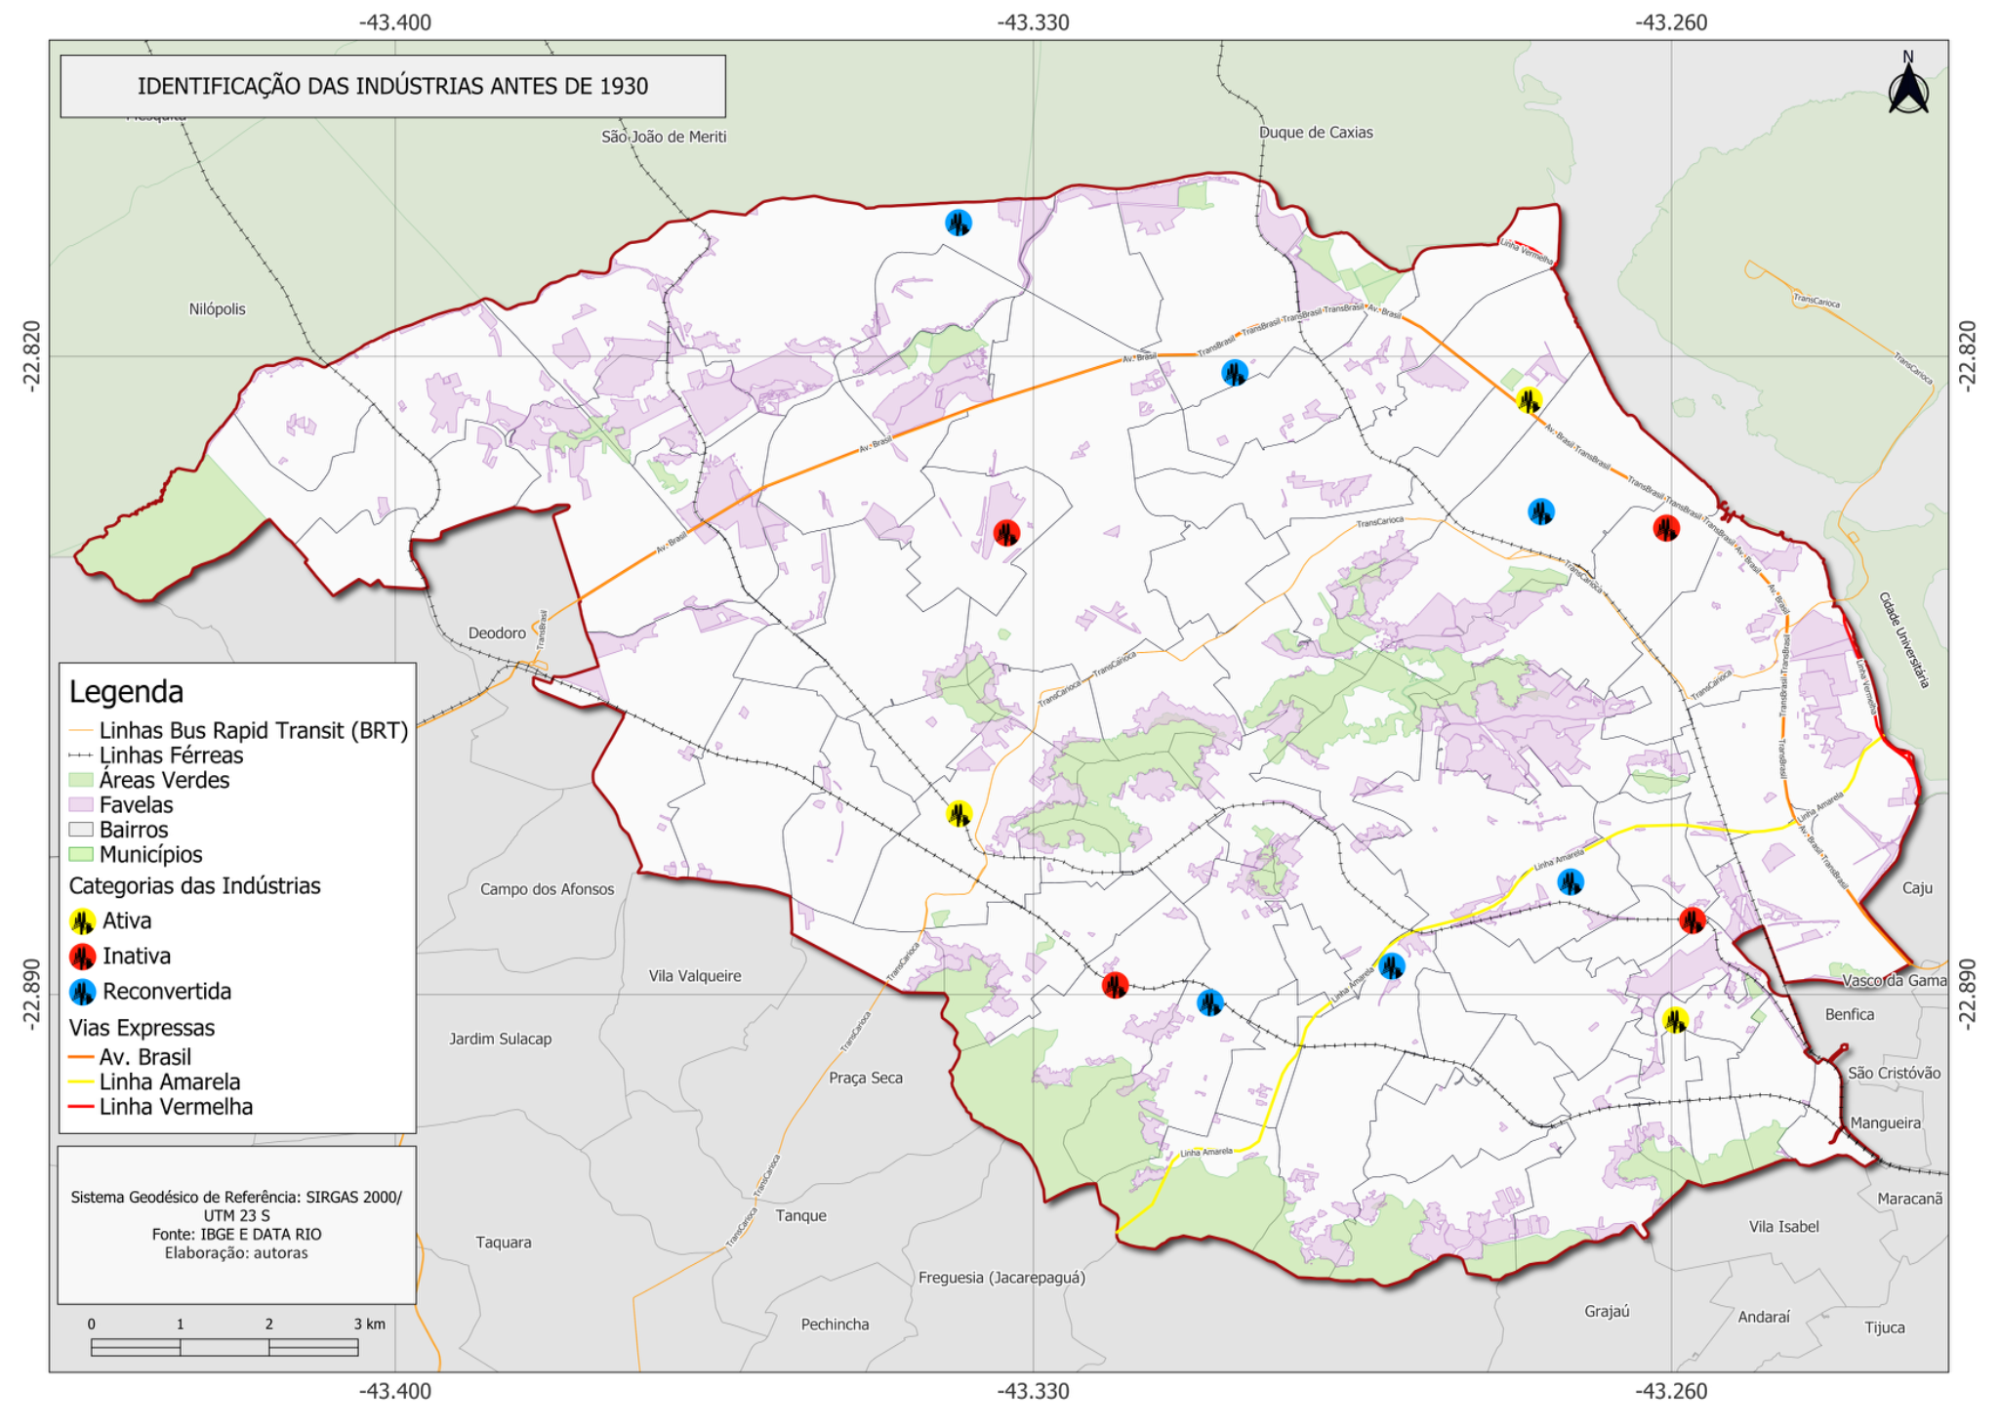The width and height of the screenshot is (1999, 1414).
Task: Select the yellow industry marker nearest Benfica
Action: [1675, 1020]
